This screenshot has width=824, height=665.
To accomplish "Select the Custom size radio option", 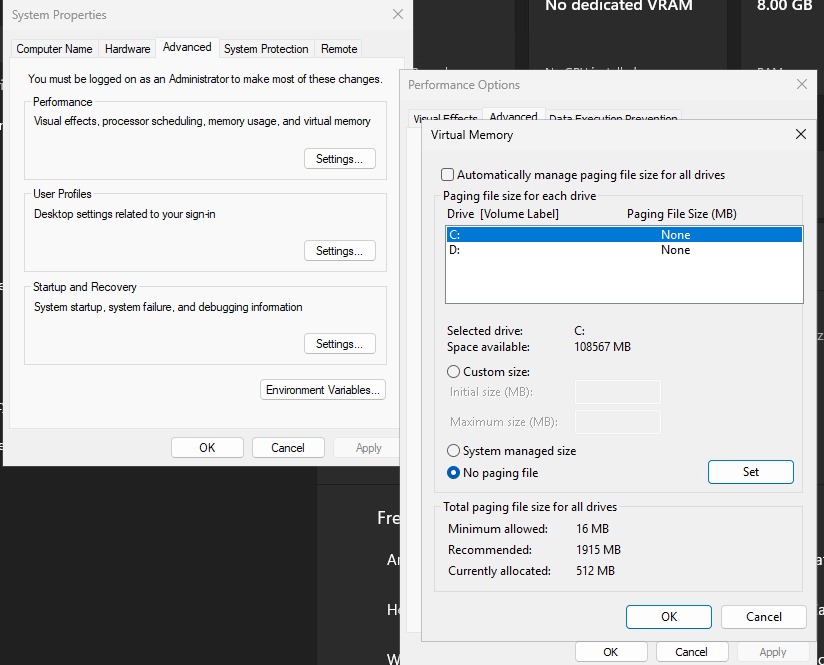I will tap(454, 372).
